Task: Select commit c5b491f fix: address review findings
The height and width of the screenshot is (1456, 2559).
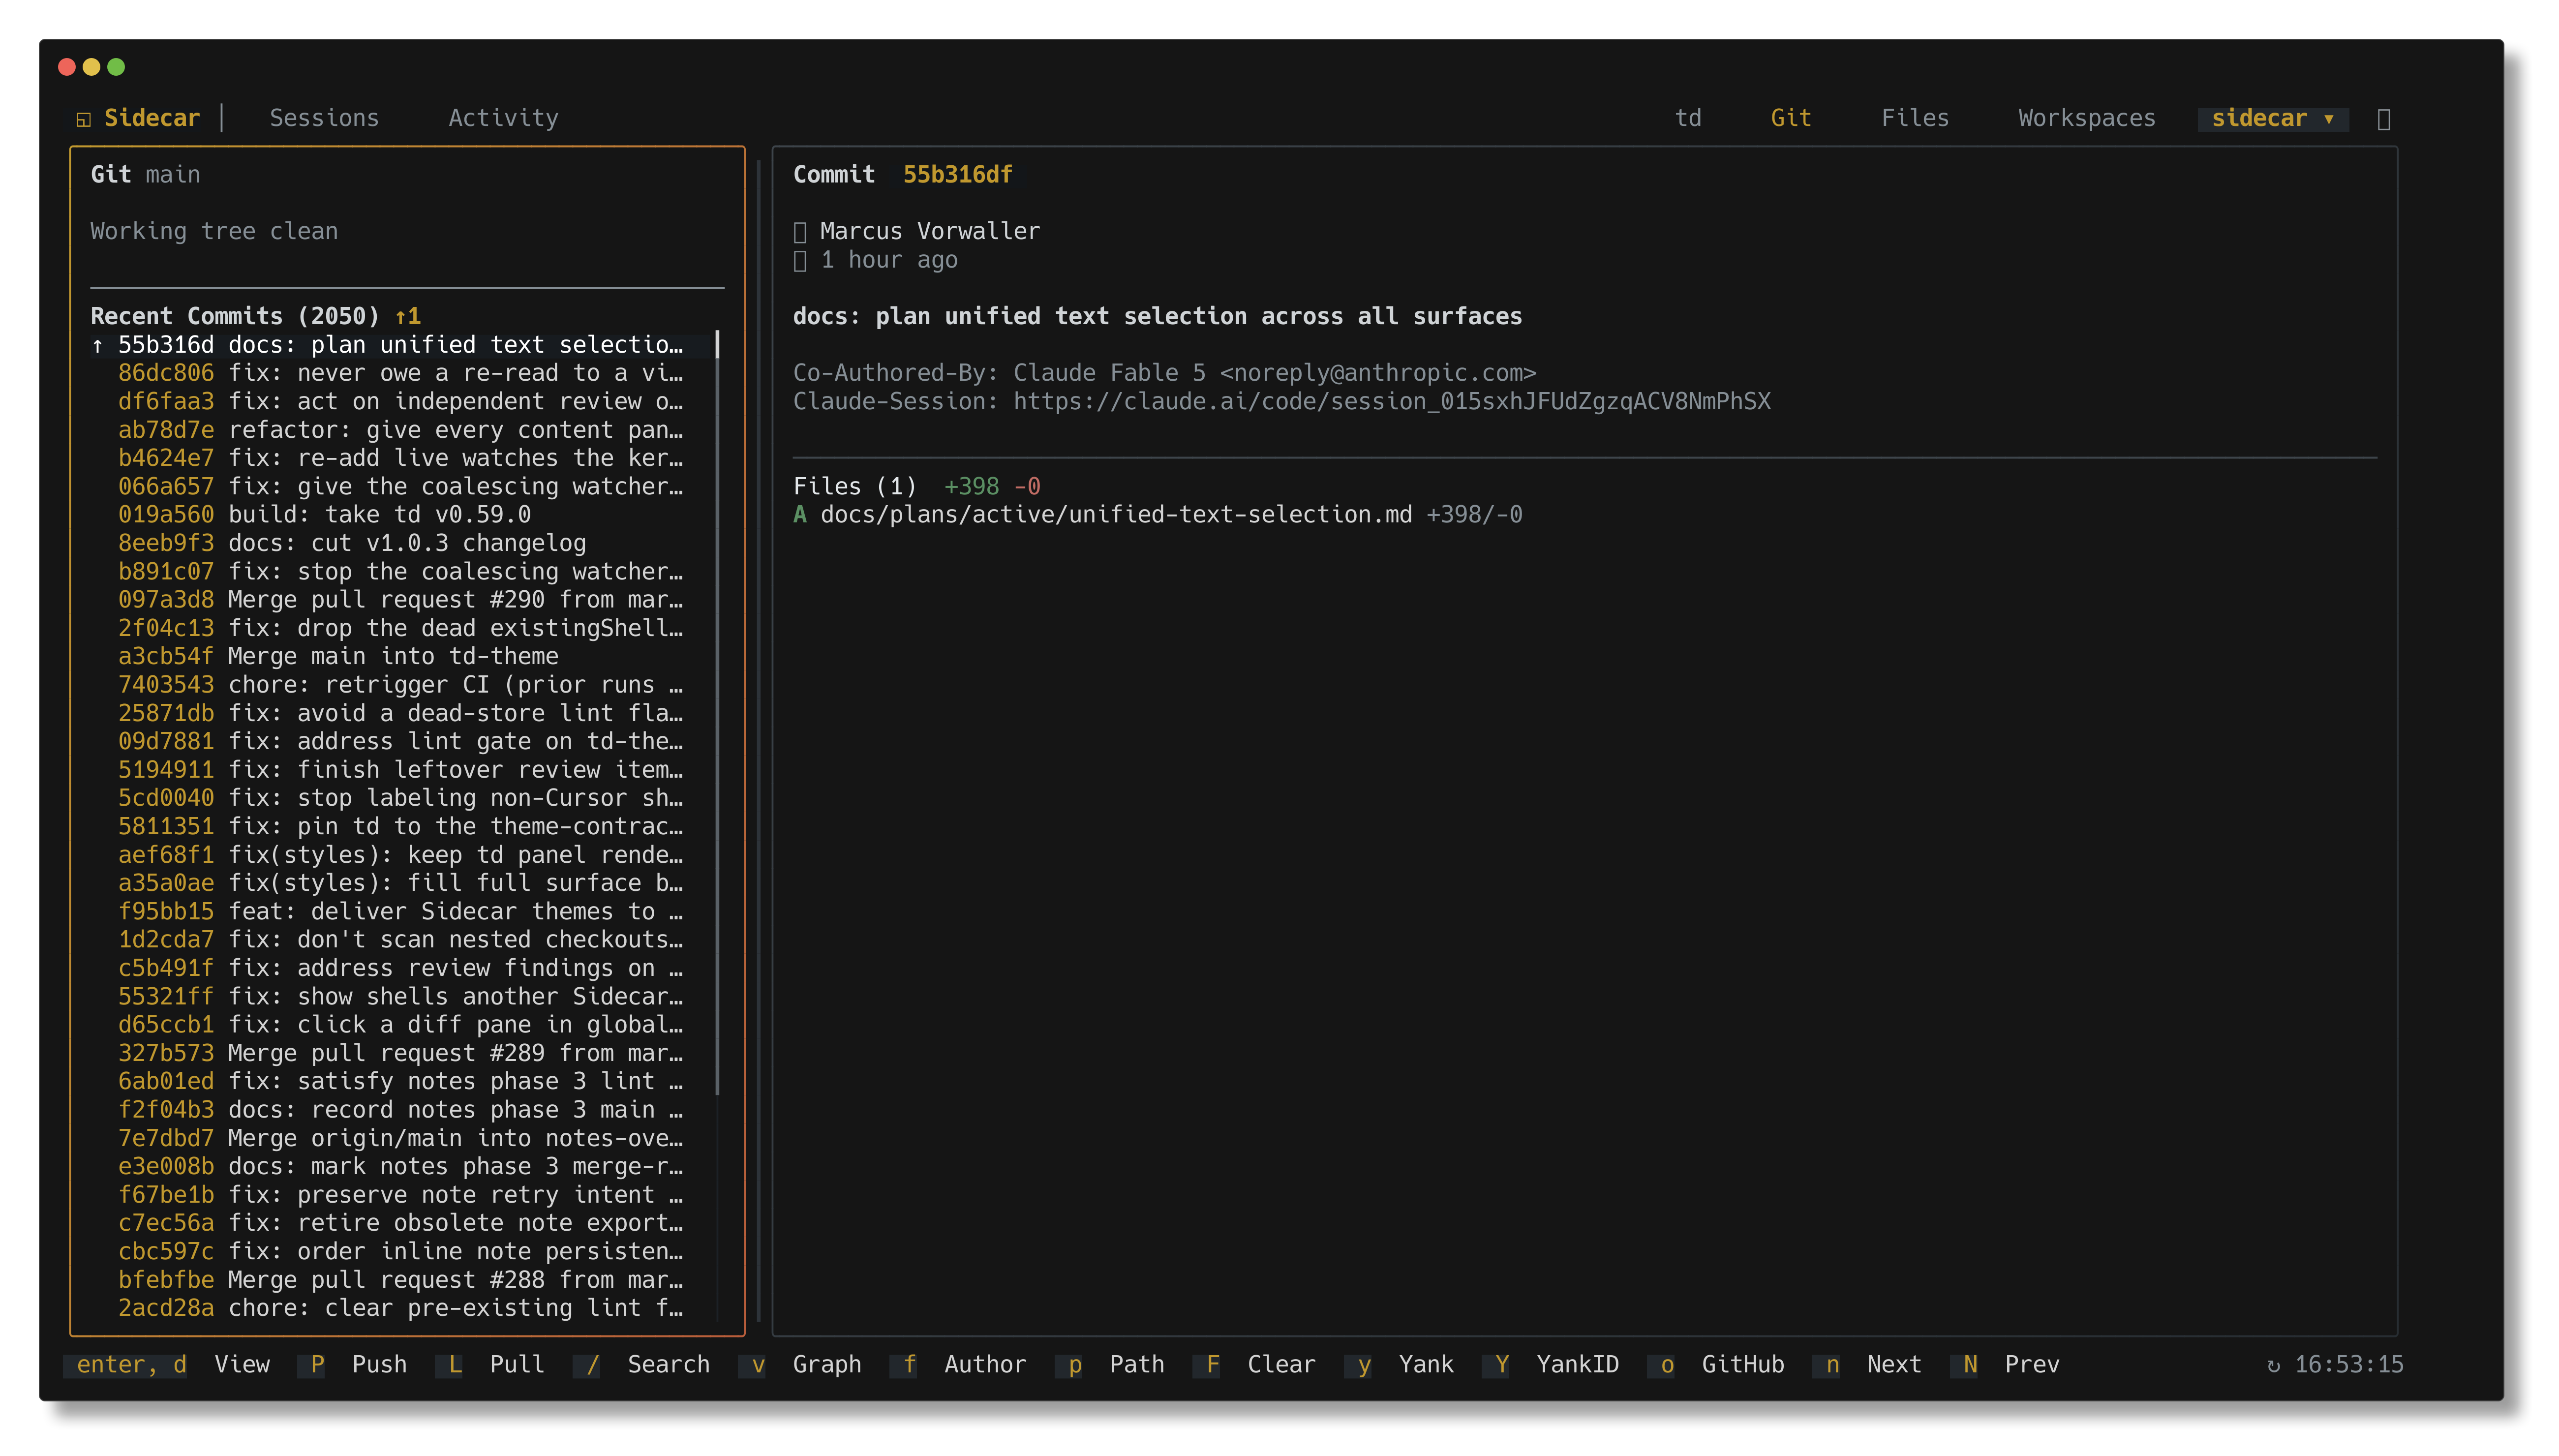Action: tap(400, 968)
